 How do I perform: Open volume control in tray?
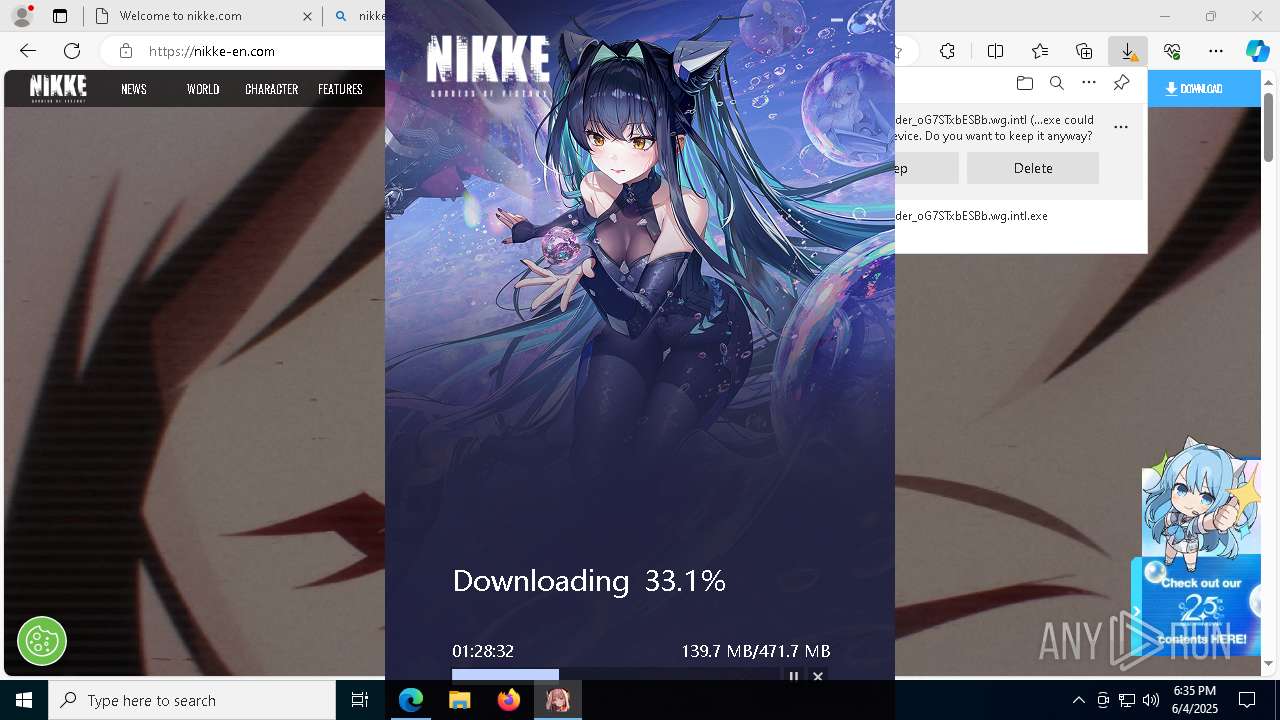1151,700
